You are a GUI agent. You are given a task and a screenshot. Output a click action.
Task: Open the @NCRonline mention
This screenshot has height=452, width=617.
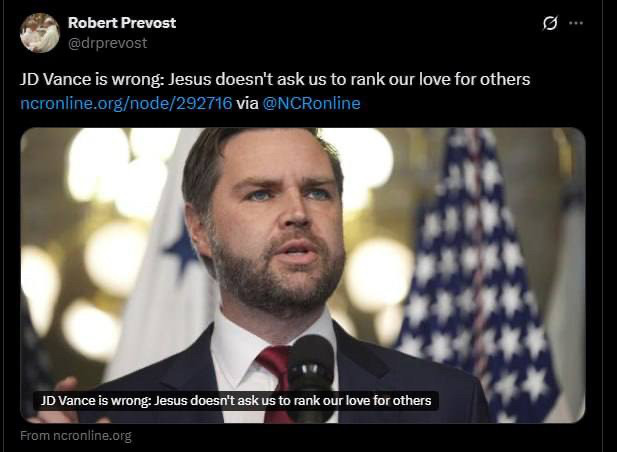point(311,103)
